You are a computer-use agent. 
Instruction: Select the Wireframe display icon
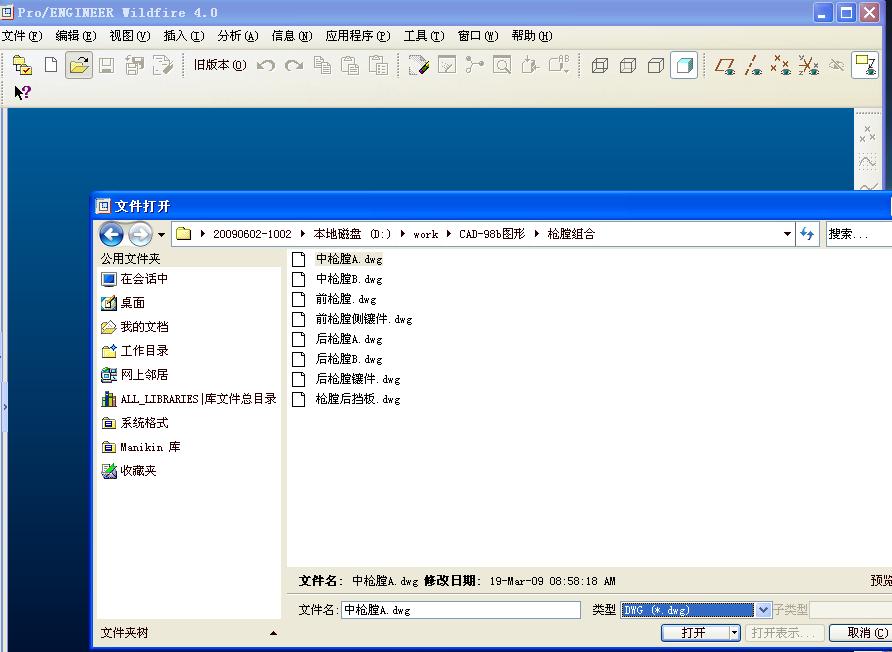(600, 65)
